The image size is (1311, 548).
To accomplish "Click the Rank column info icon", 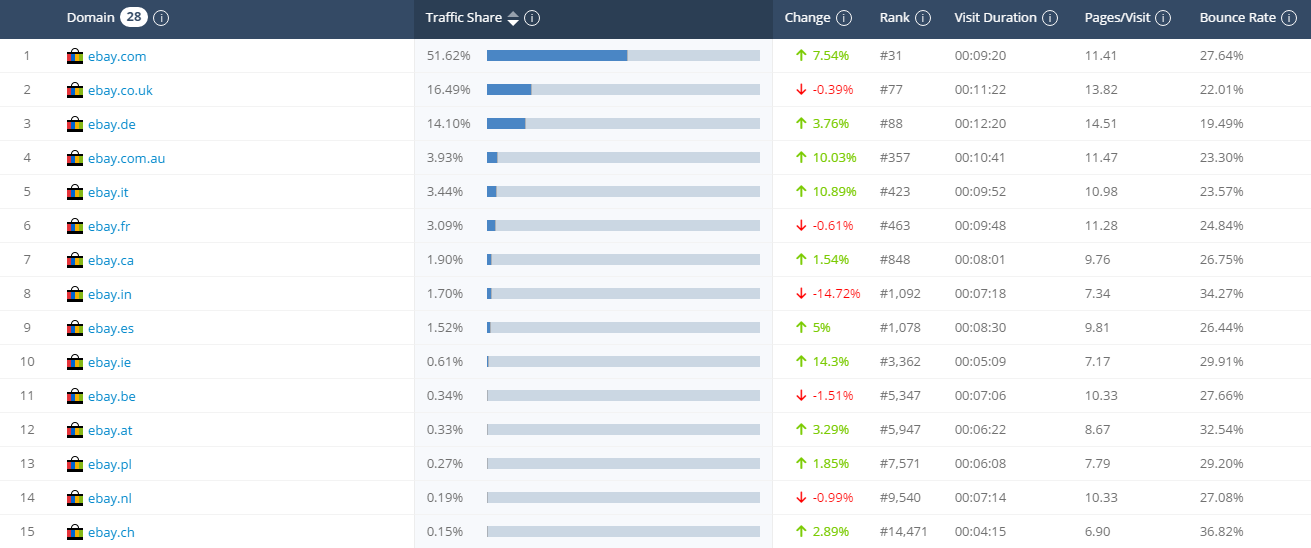I will tap(923, 18).
